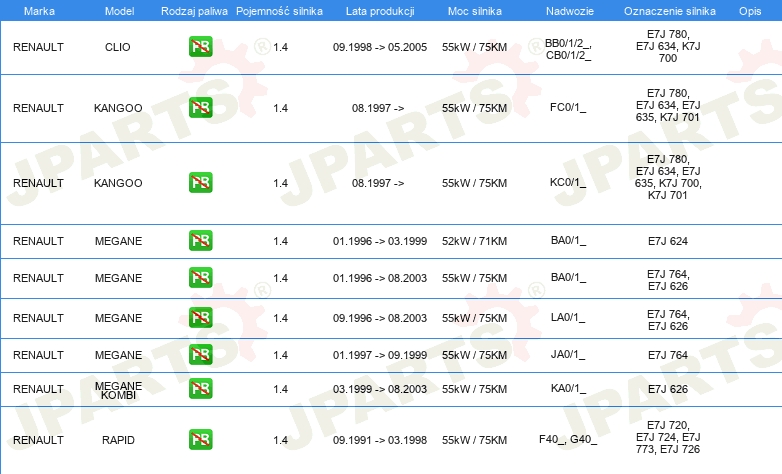Click the Pojemność silnika column header

click(x=279, y=11)
